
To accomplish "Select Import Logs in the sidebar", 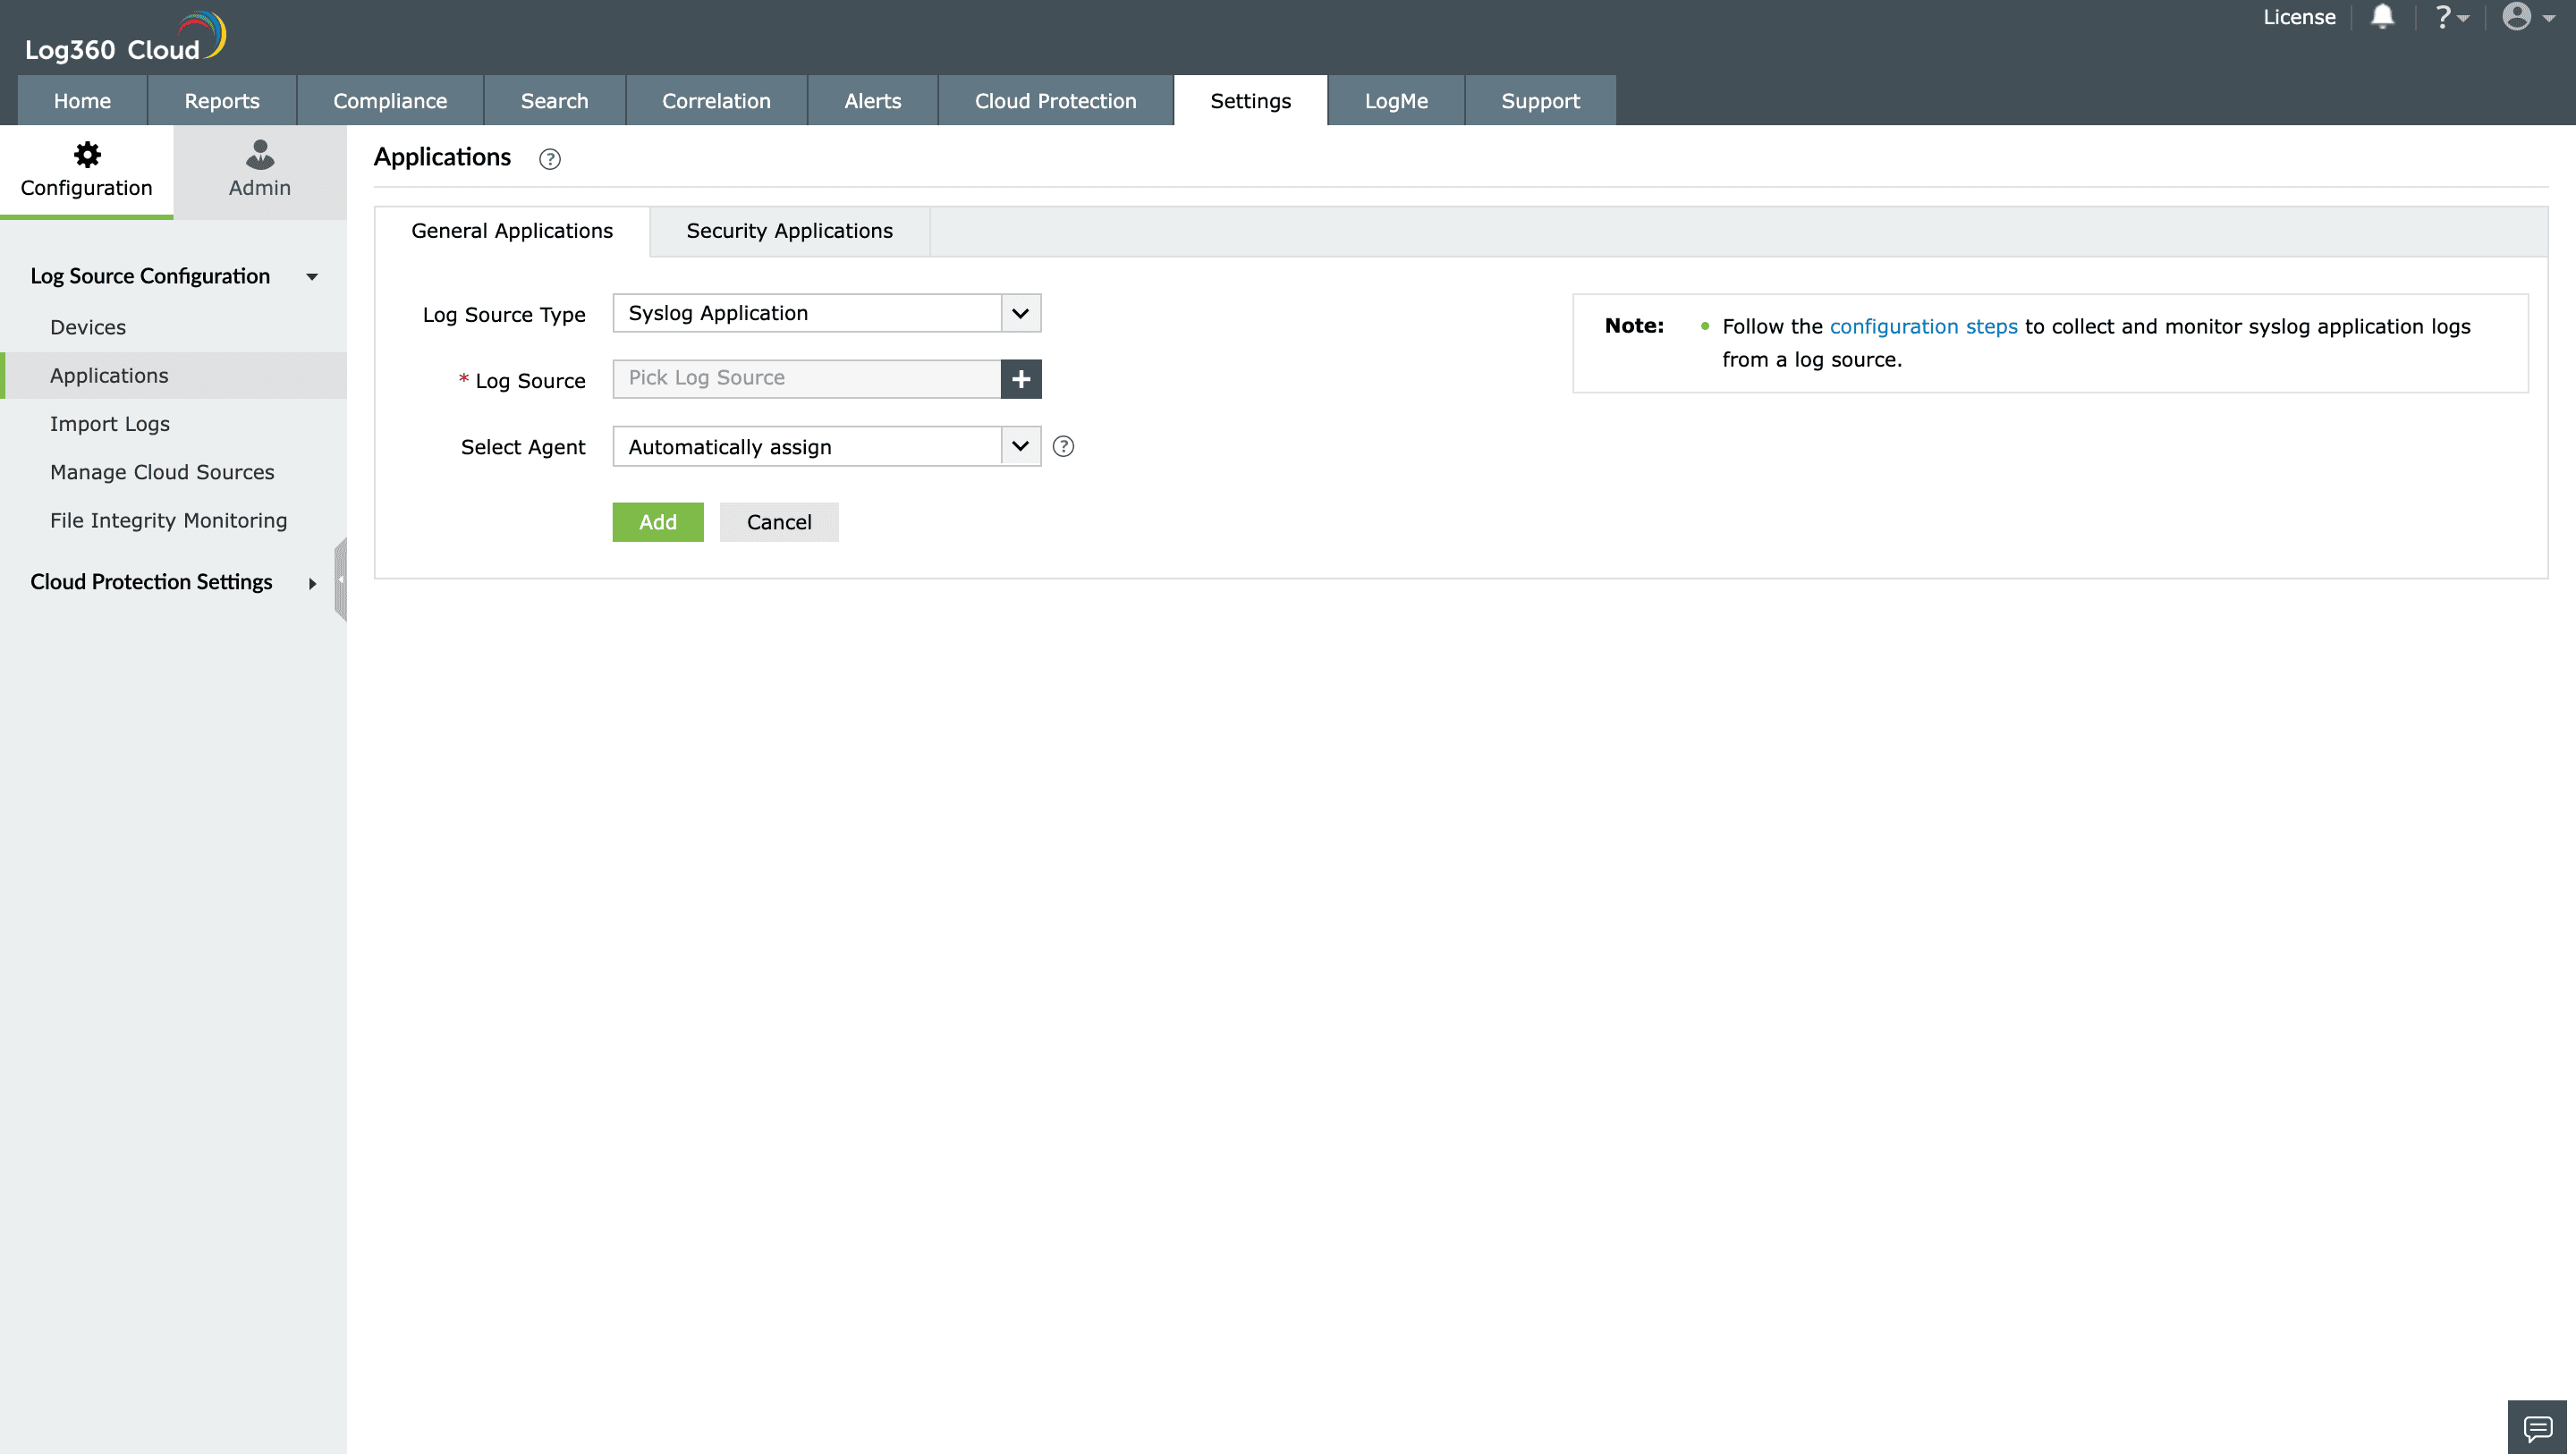I will pyautogui.click(x=110, y=423).
